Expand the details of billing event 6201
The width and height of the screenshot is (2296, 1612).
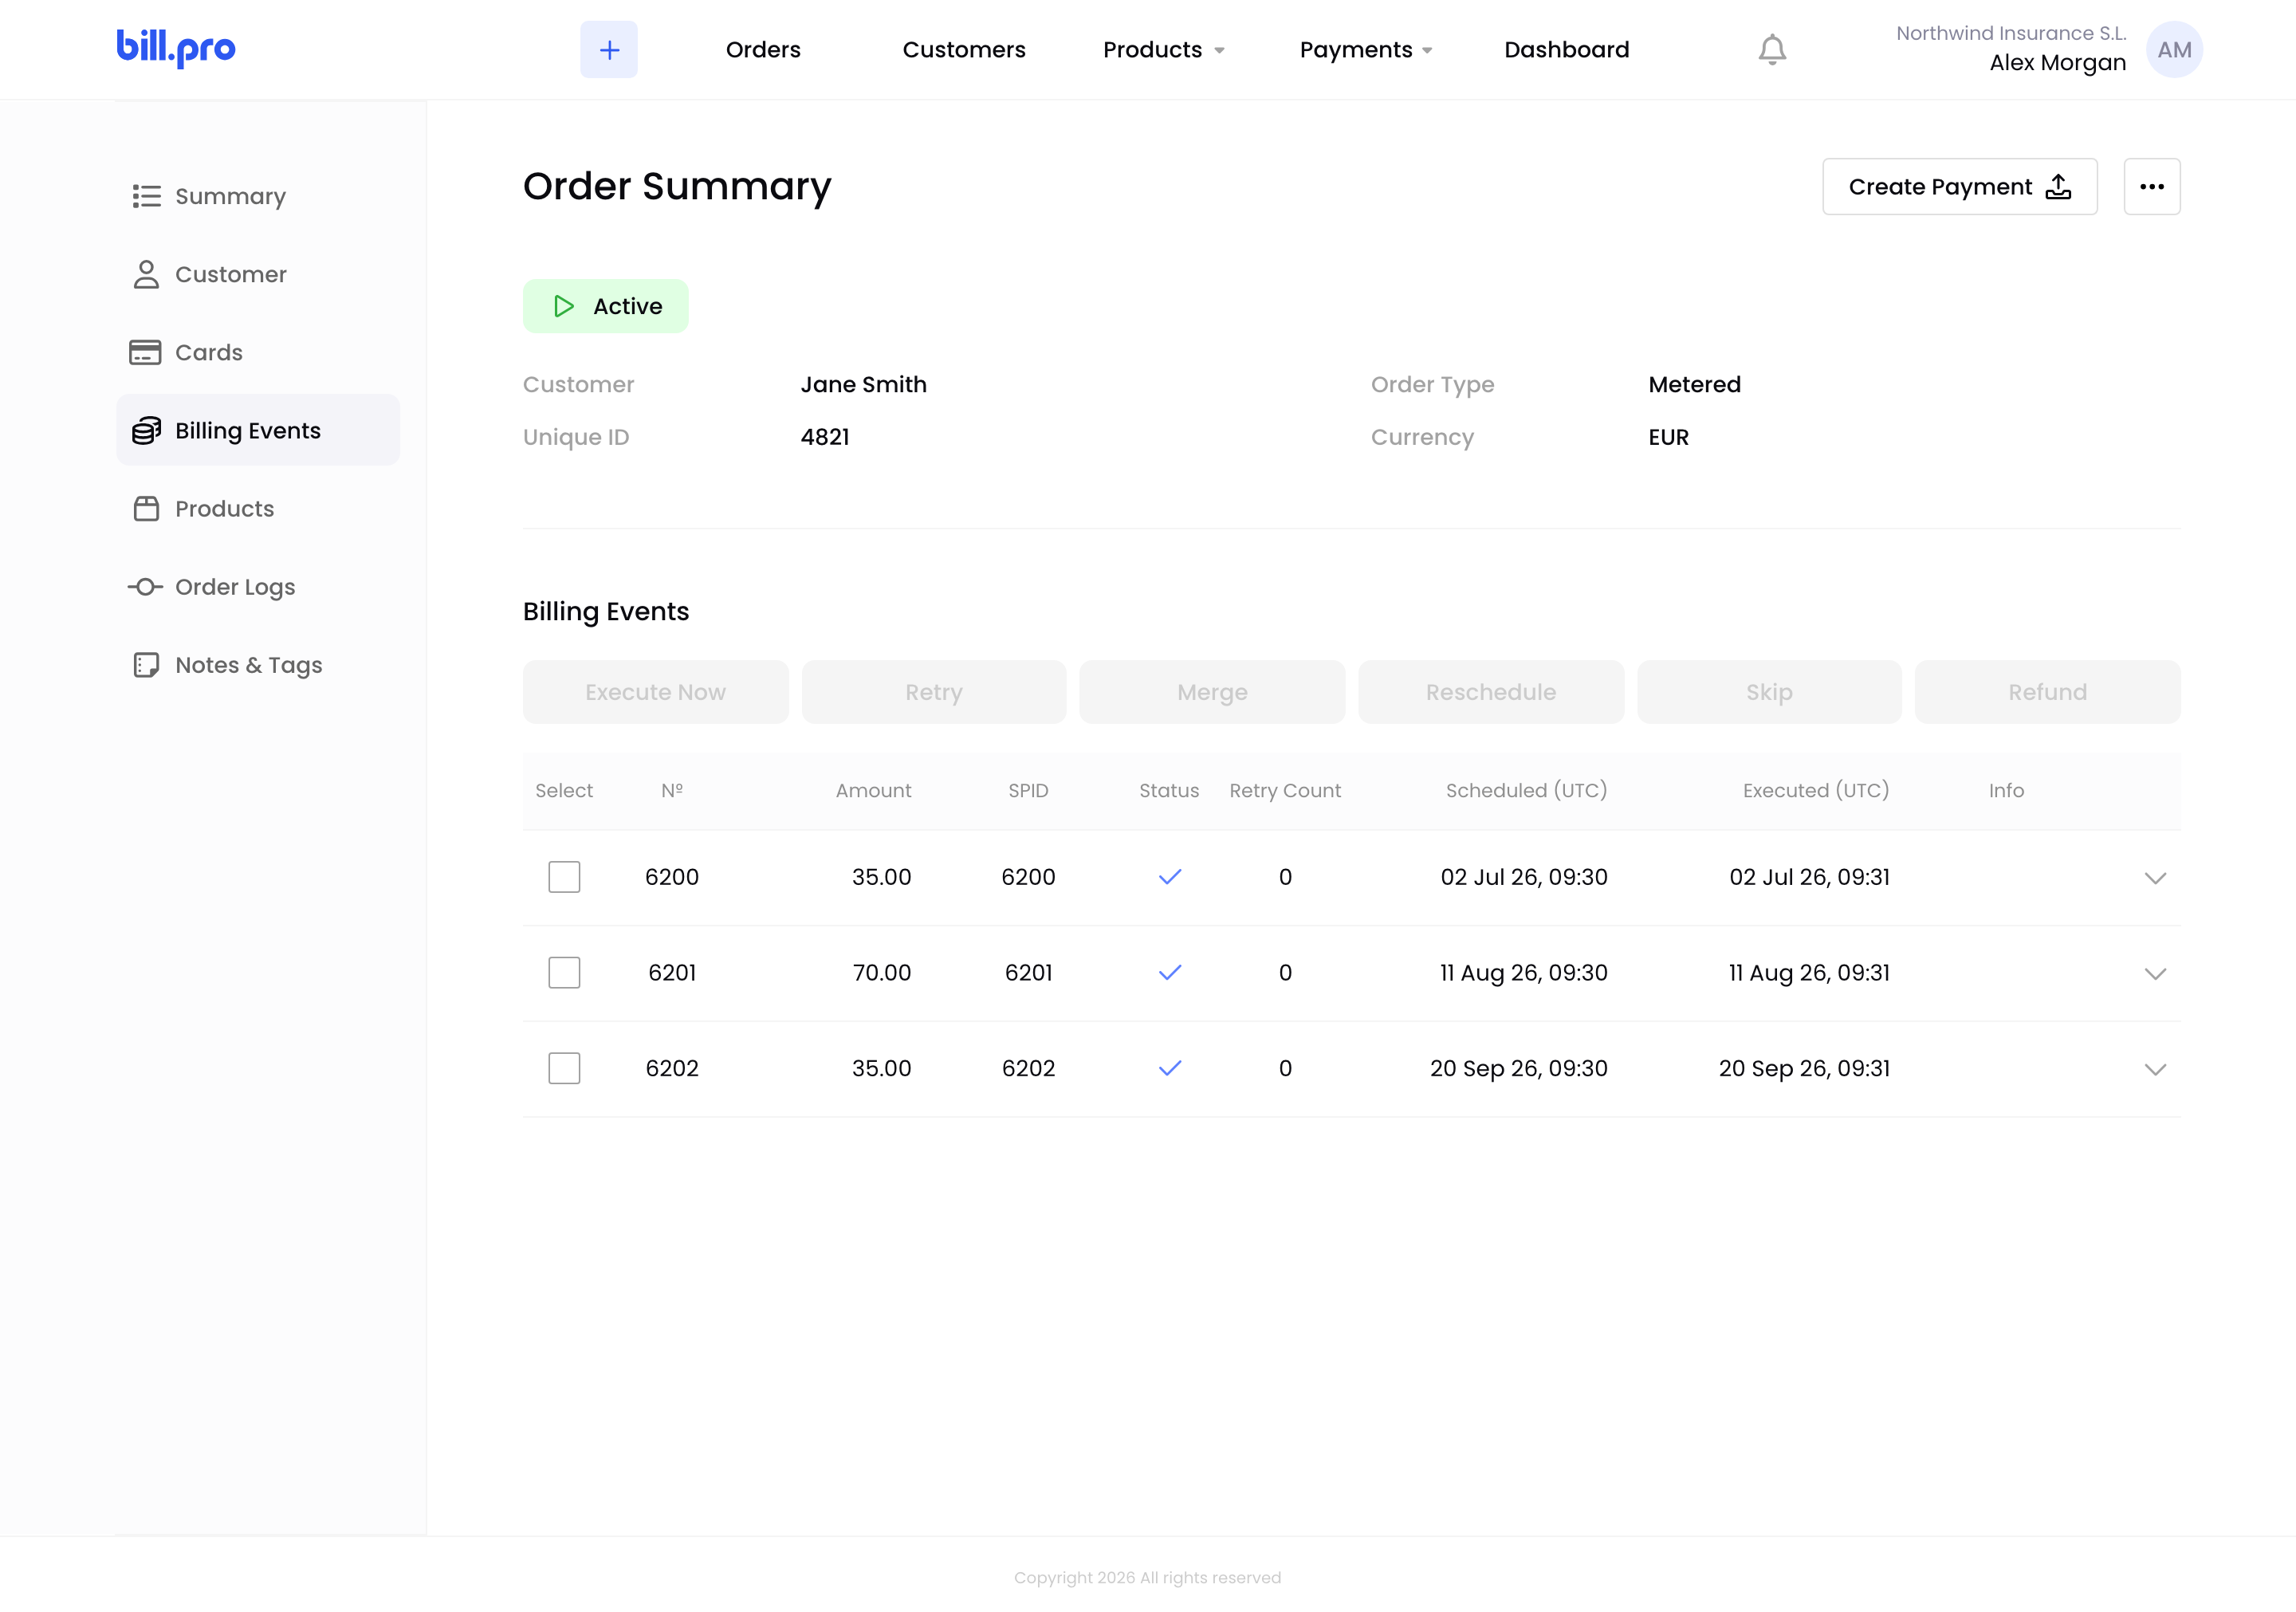tap(2155, 974)
